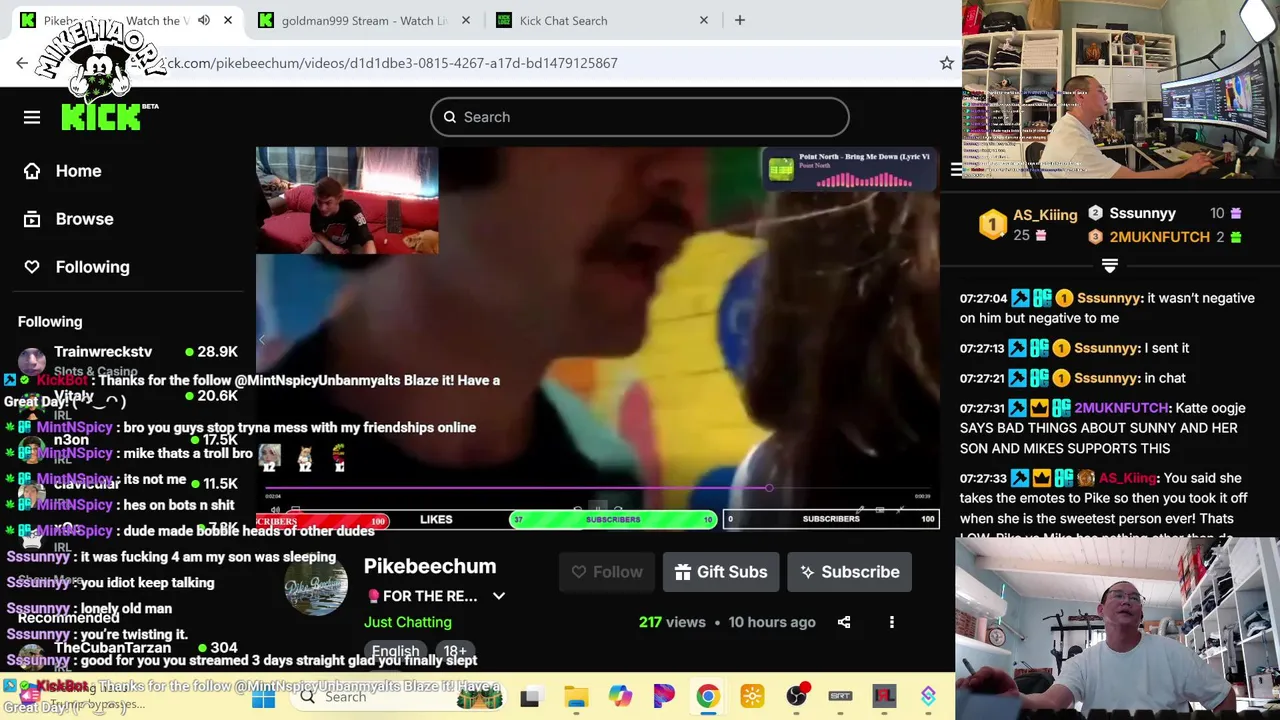Click the Pikebeechum channel name

(430, 566)
